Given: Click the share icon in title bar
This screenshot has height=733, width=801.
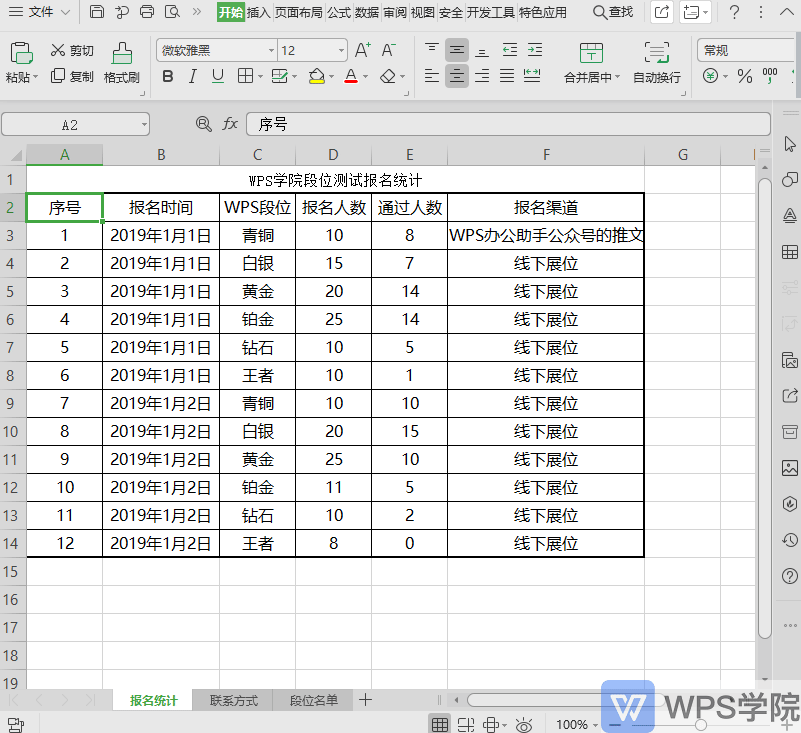Looking at the screenshot, I should tap(662, 12).
